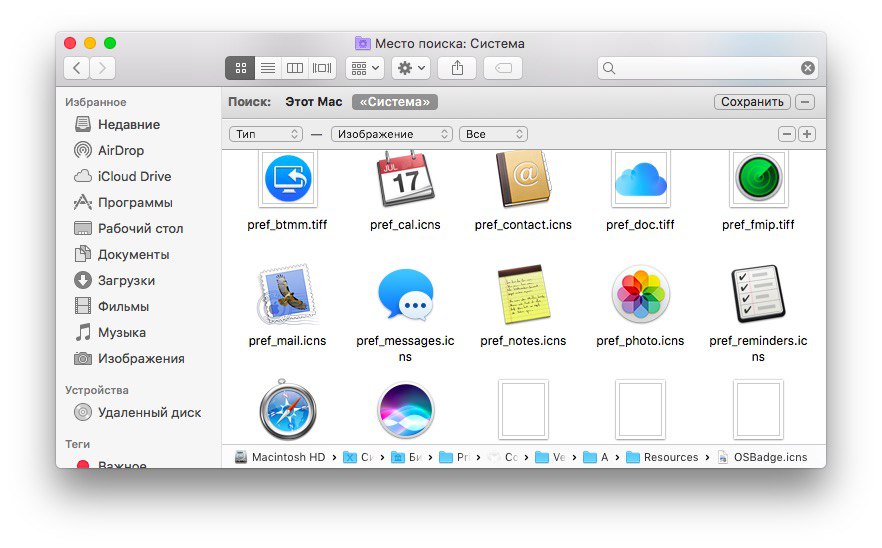Click the Сохранить button
Viewport: 882px width, 548px height.
pos(752,102)
